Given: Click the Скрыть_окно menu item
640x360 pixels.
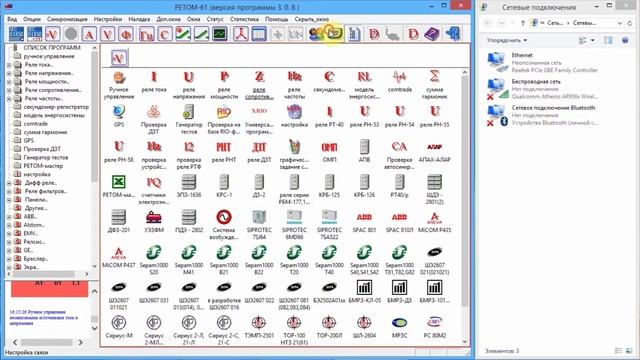Looking at the screenshot, I should [x=311, y=19].
